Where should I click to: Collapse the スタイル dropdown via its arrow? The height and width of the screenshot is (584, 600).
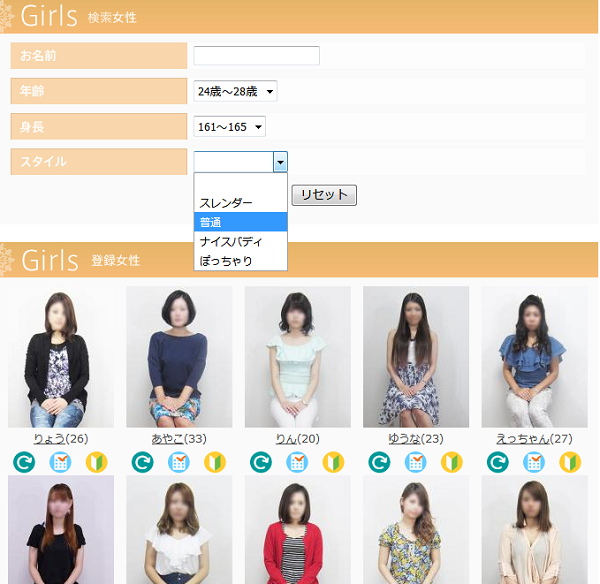[280, 162]
